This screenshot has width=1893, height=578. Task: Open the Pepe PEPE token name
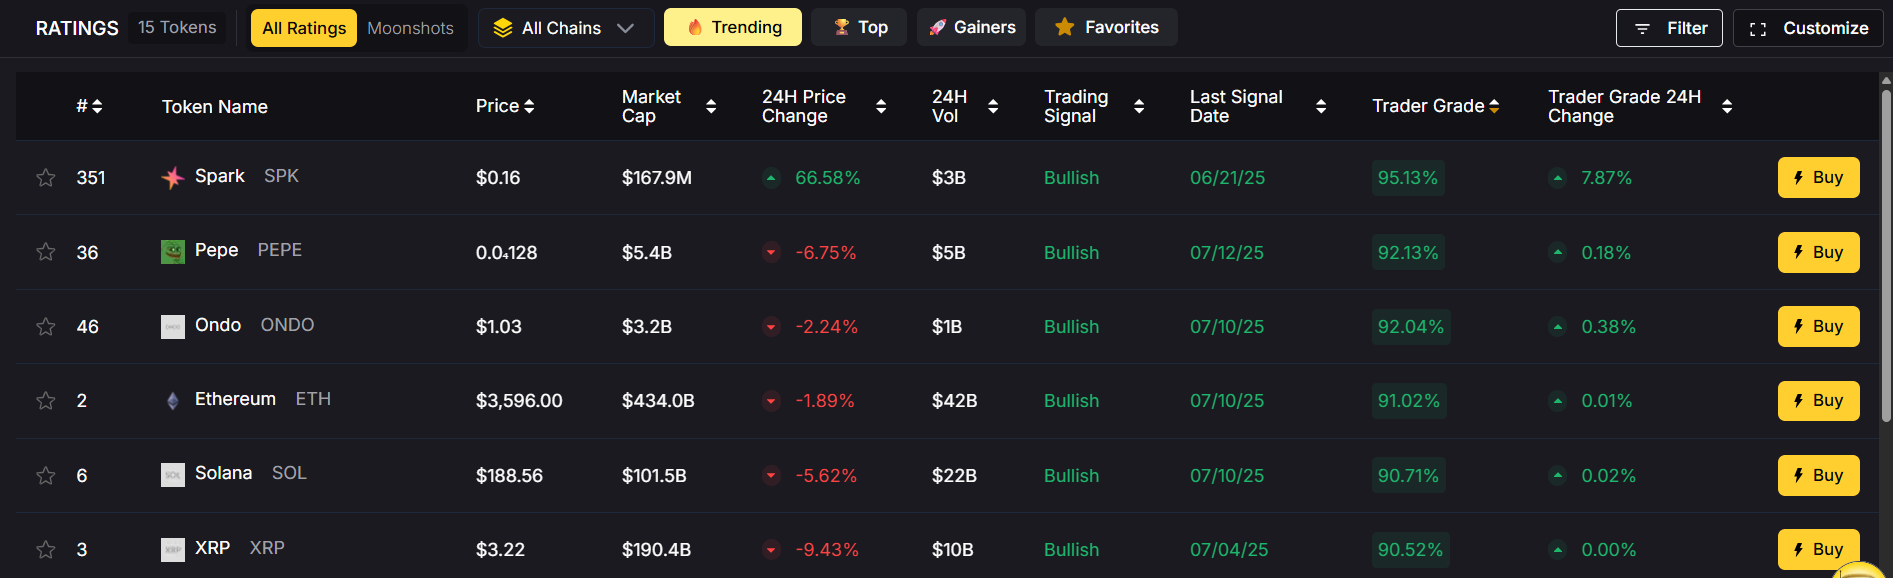(248, 250)
